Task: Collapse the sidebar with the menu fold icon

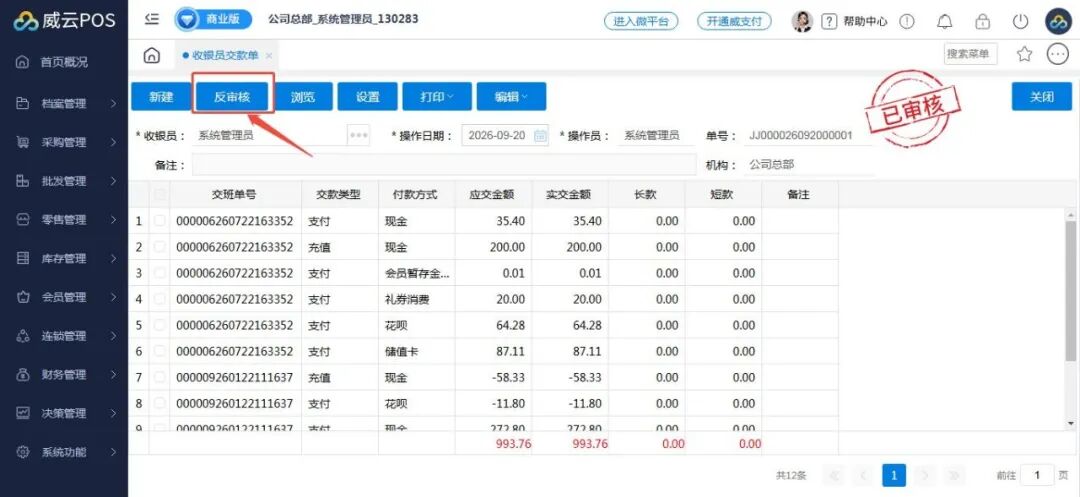Action: click(152, 19)
